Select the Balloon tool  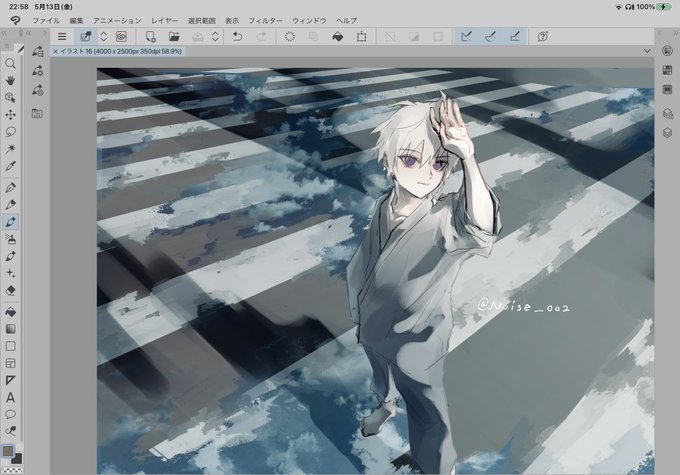(10, 414)
